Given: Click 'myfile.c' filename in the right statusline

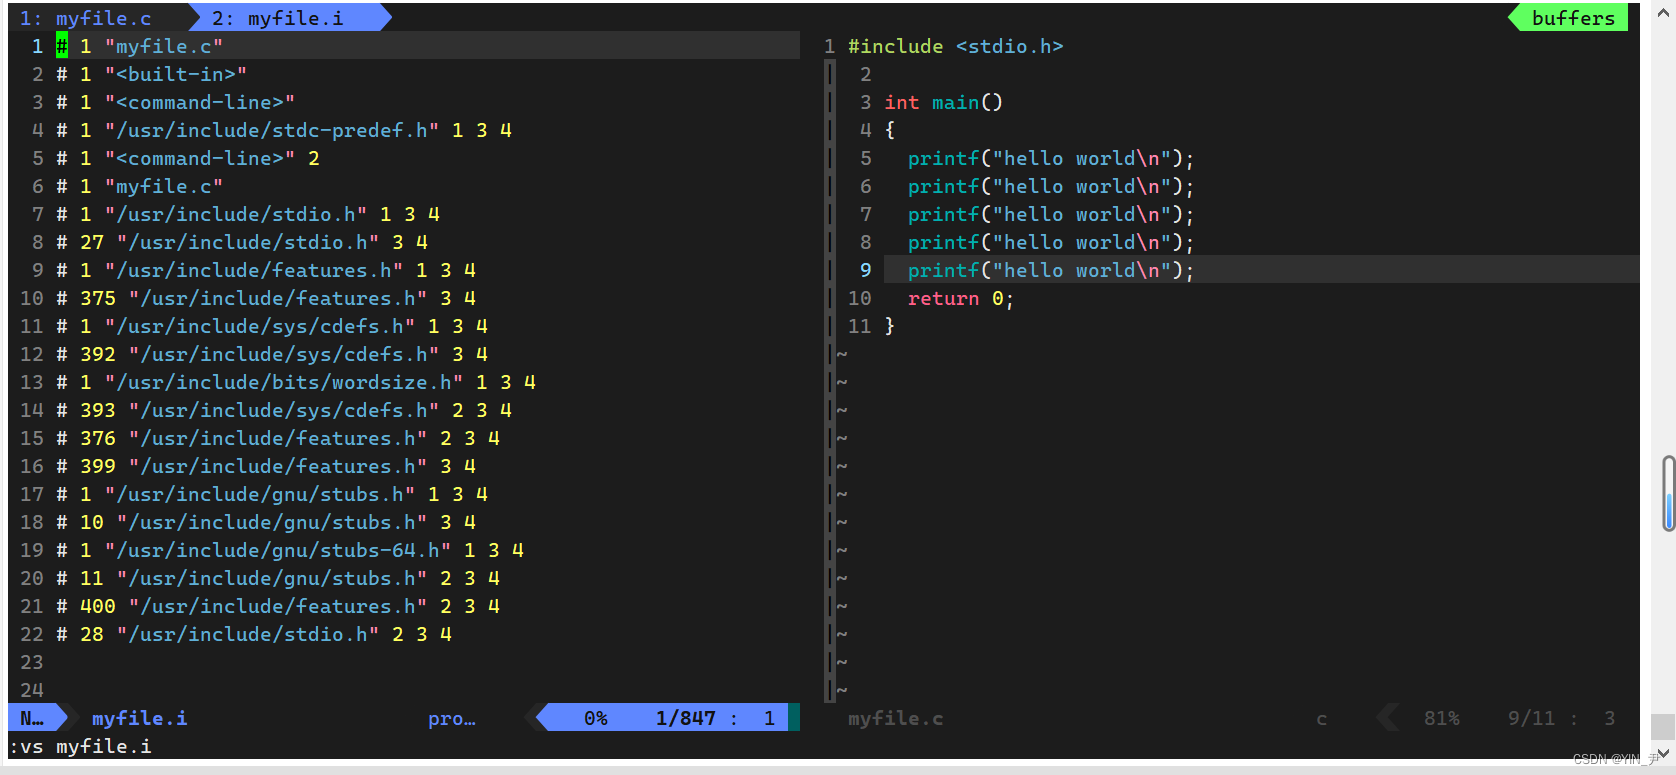Looking at the screenshot, I should (x=895, y=718).
